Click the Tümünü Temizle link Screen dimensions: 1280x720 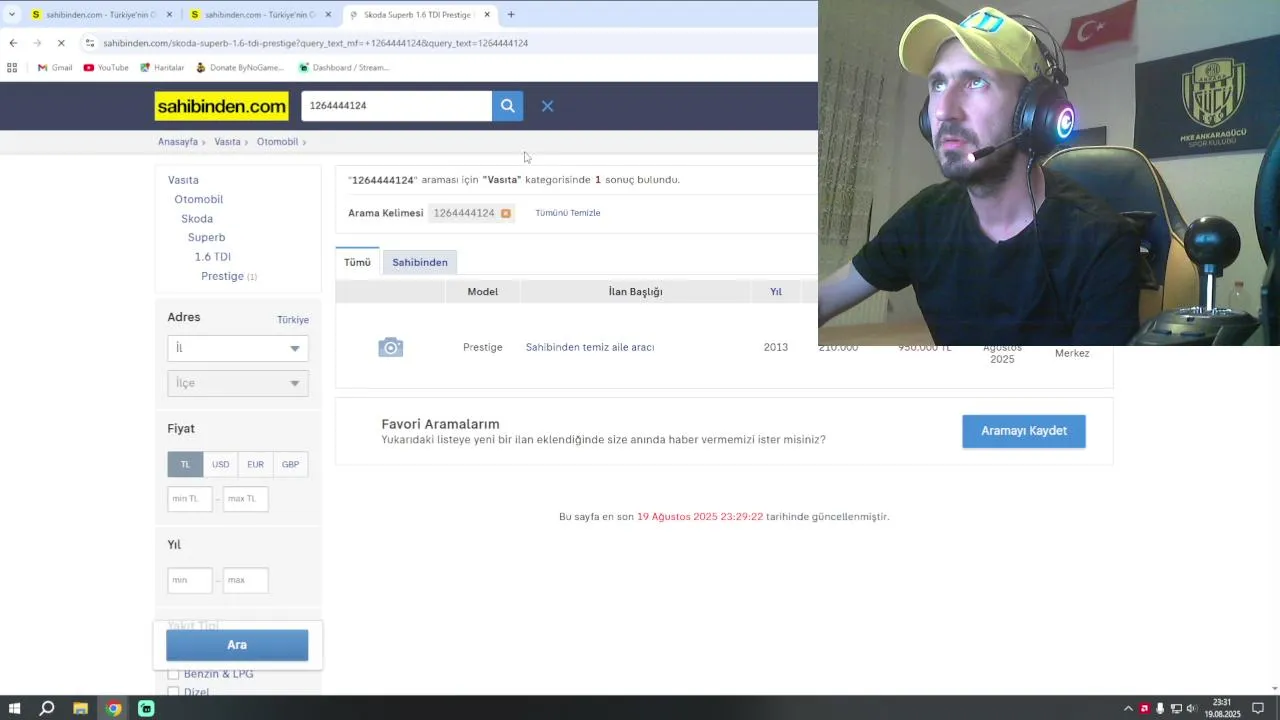coord(567,213)
